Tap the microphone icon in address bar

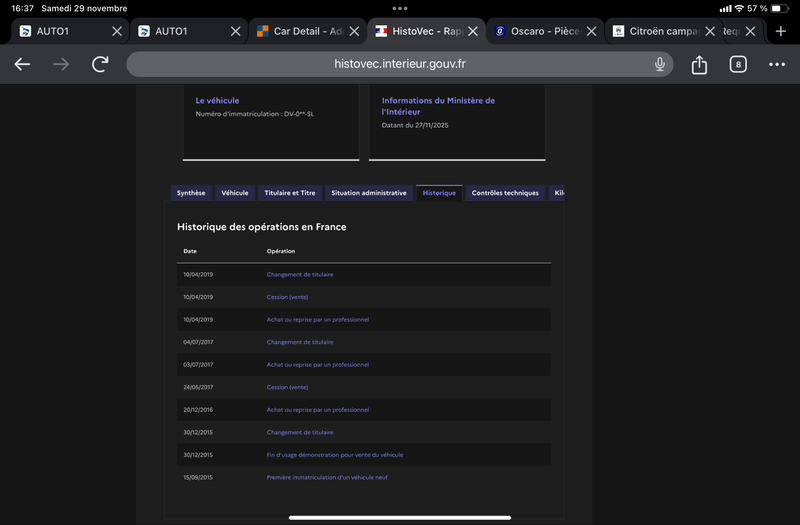[x=660, y=64]
